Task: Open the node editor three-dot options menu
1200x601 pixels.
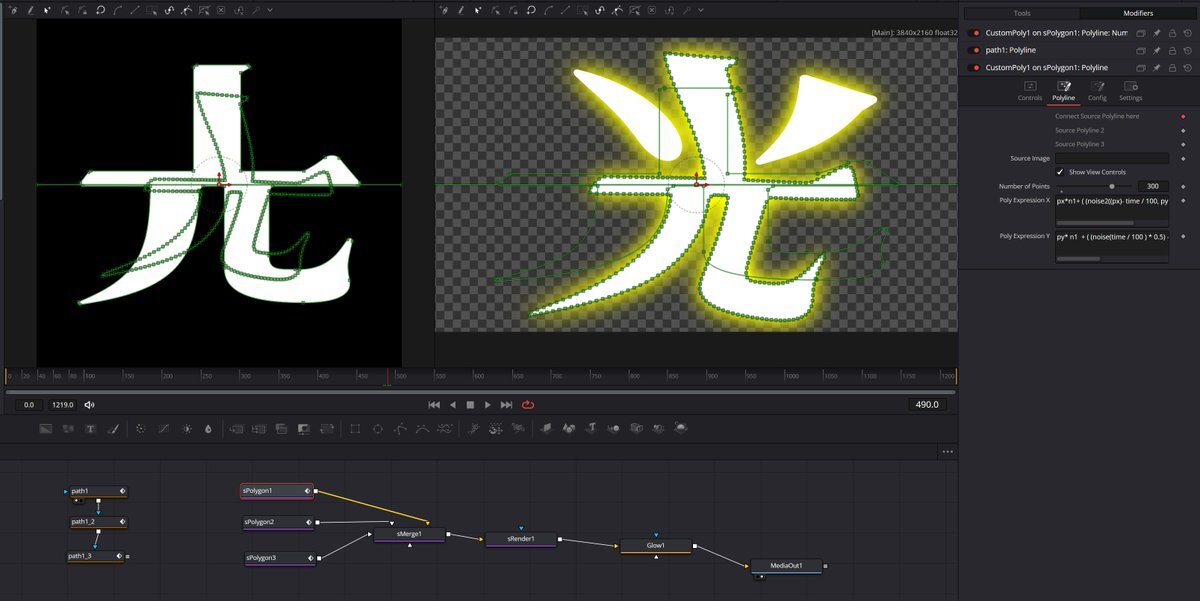Action: click(947, 452)
